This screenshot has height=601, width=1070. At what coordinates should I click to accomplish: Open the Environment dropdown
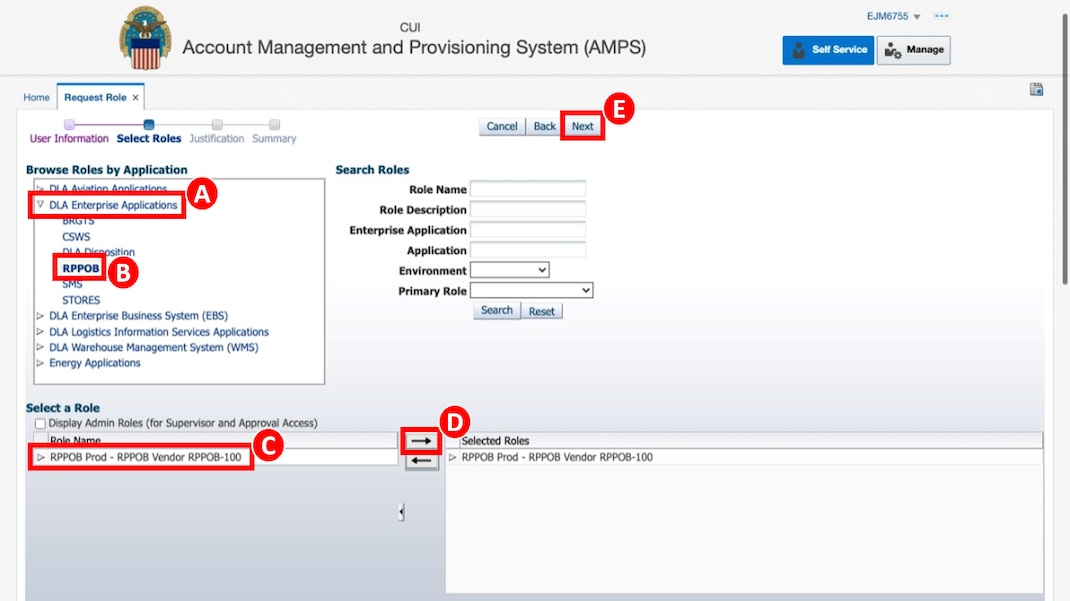[509, 270]
